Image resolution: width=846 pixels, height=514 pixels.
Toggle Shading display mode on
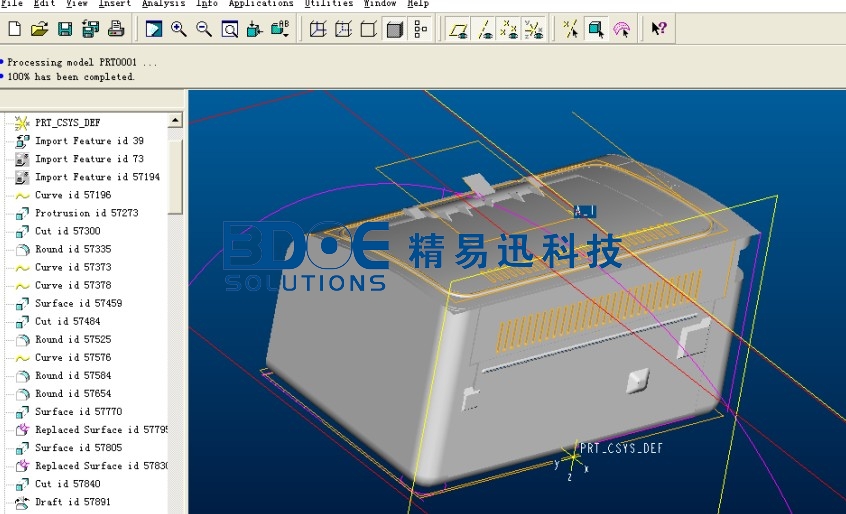[395, 29]
